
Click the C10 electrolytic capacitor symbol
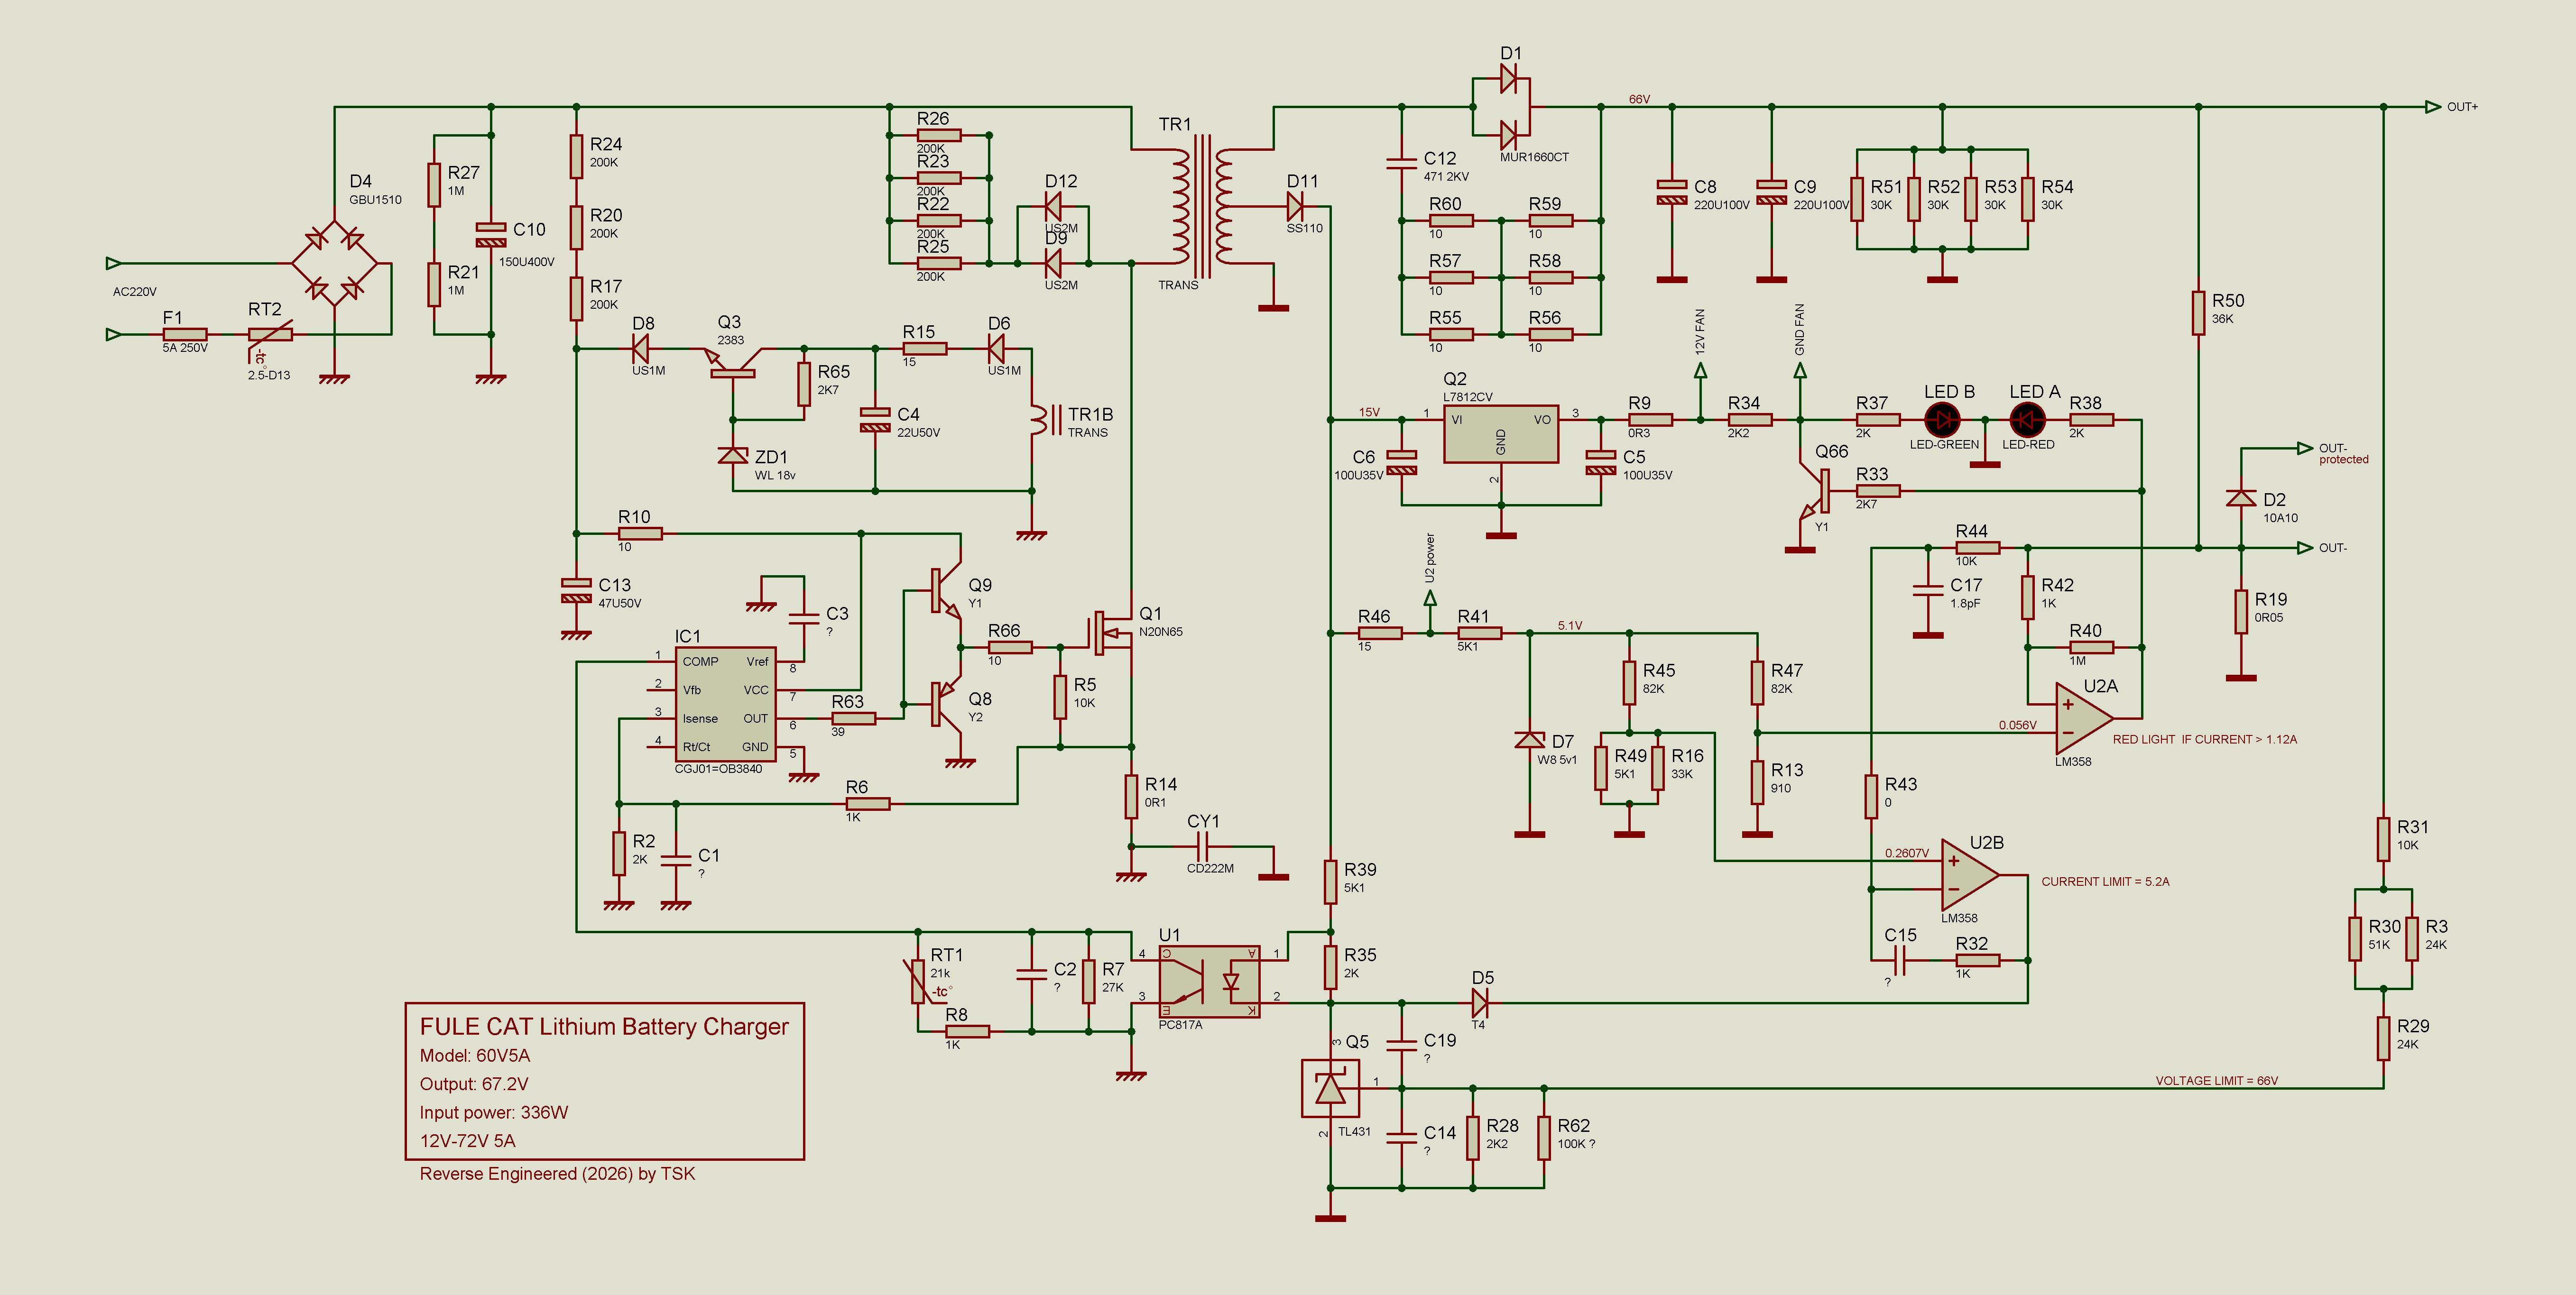tap(491, 235)
